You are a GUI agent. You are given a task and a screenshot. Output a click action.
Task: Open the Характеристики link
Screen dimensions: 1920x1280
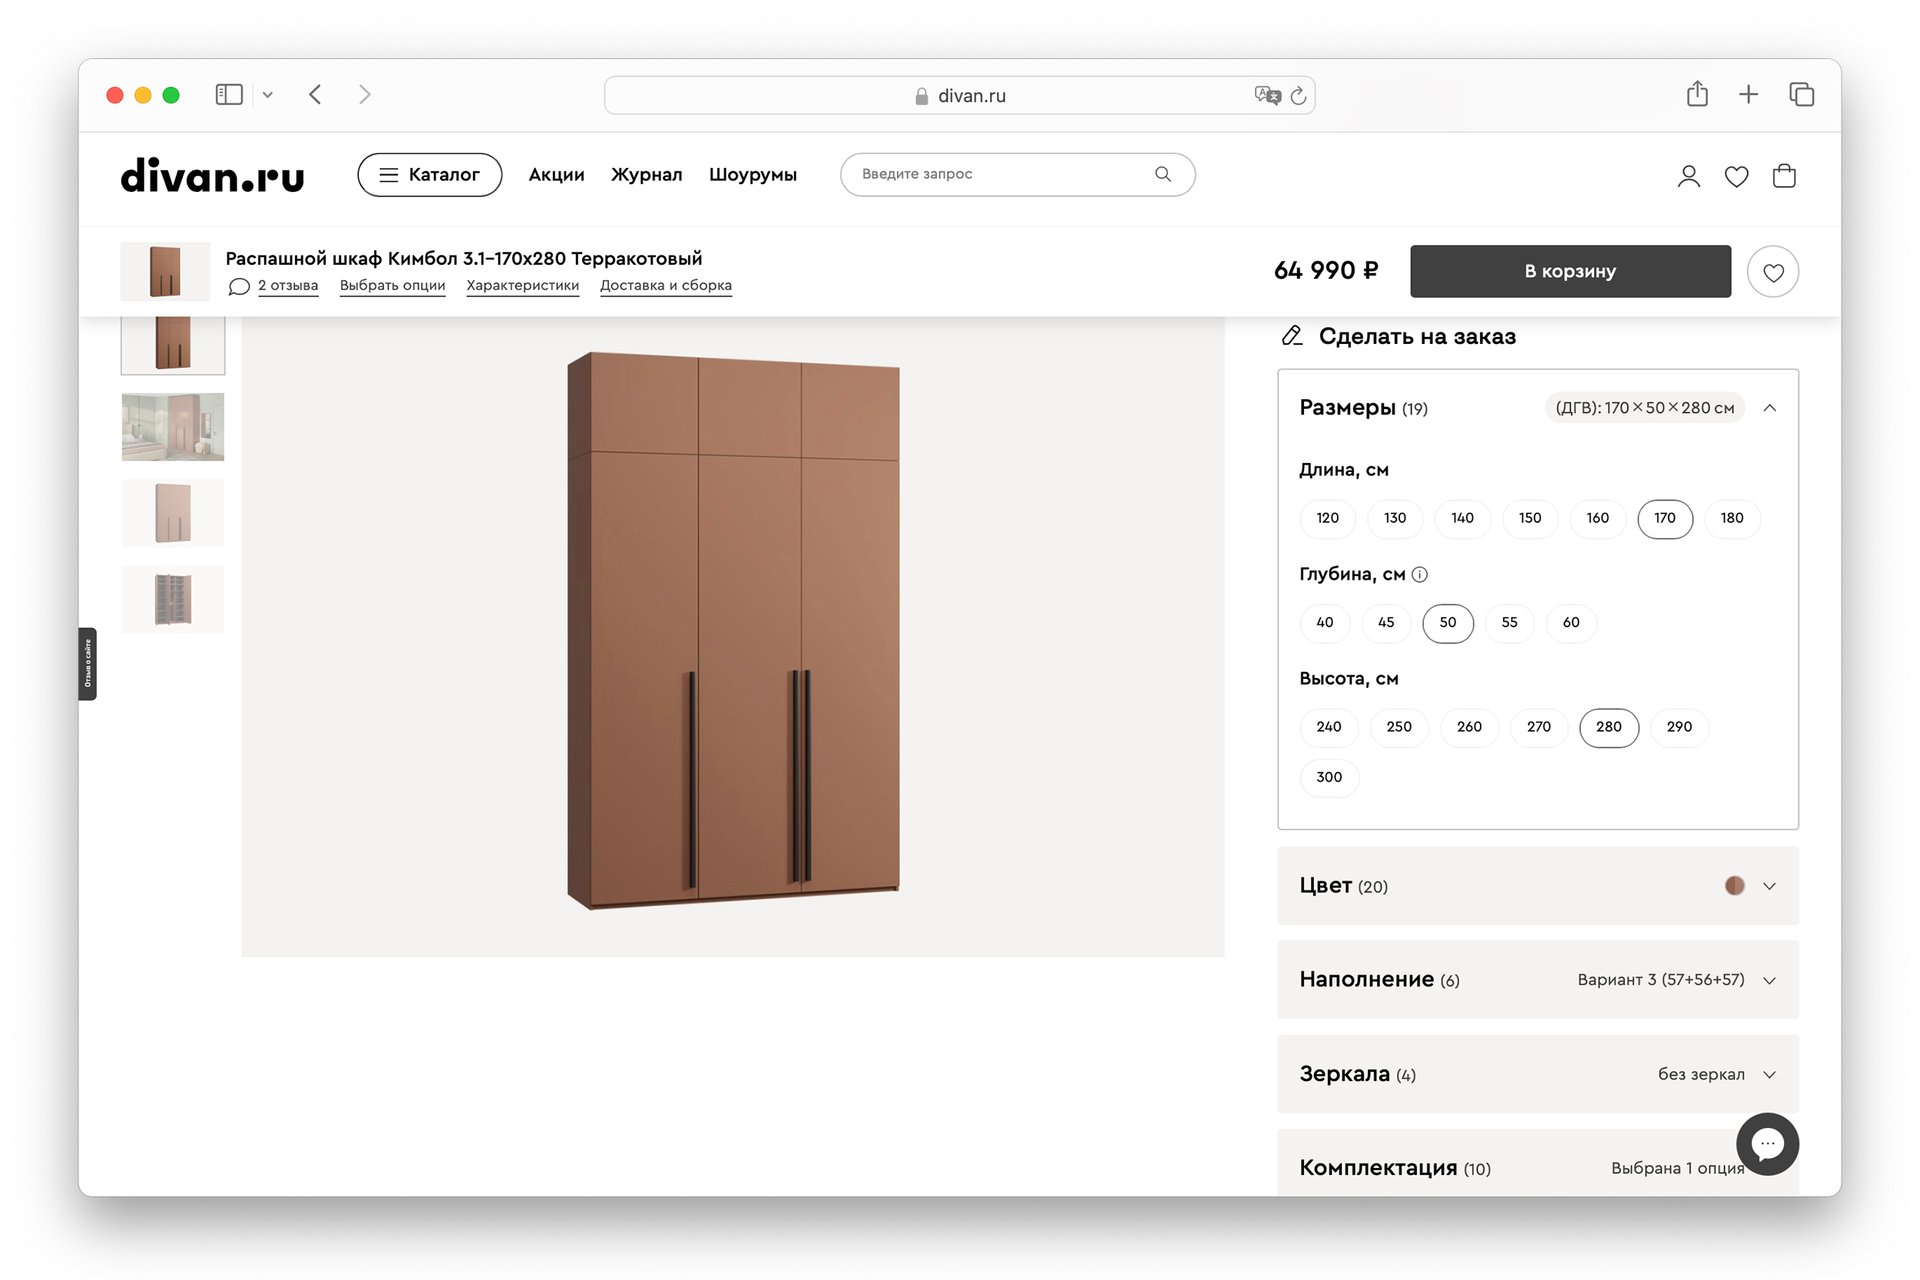click(522, 285)
